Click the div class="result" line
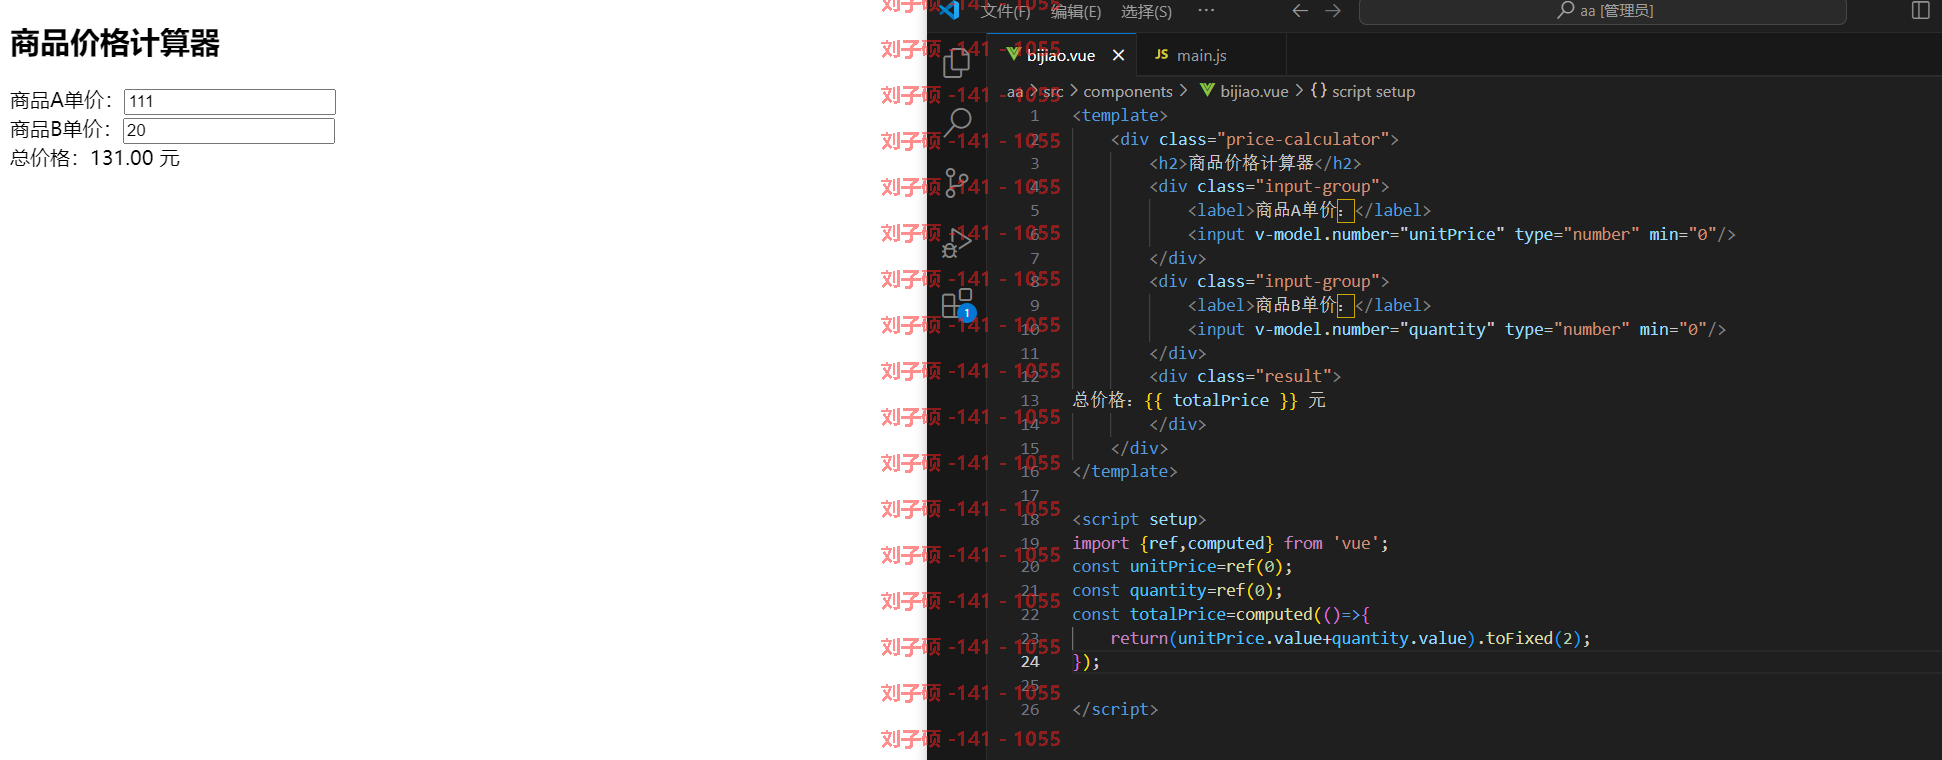The width and height of the screenshot is (1942, 760). (1245, 376)
